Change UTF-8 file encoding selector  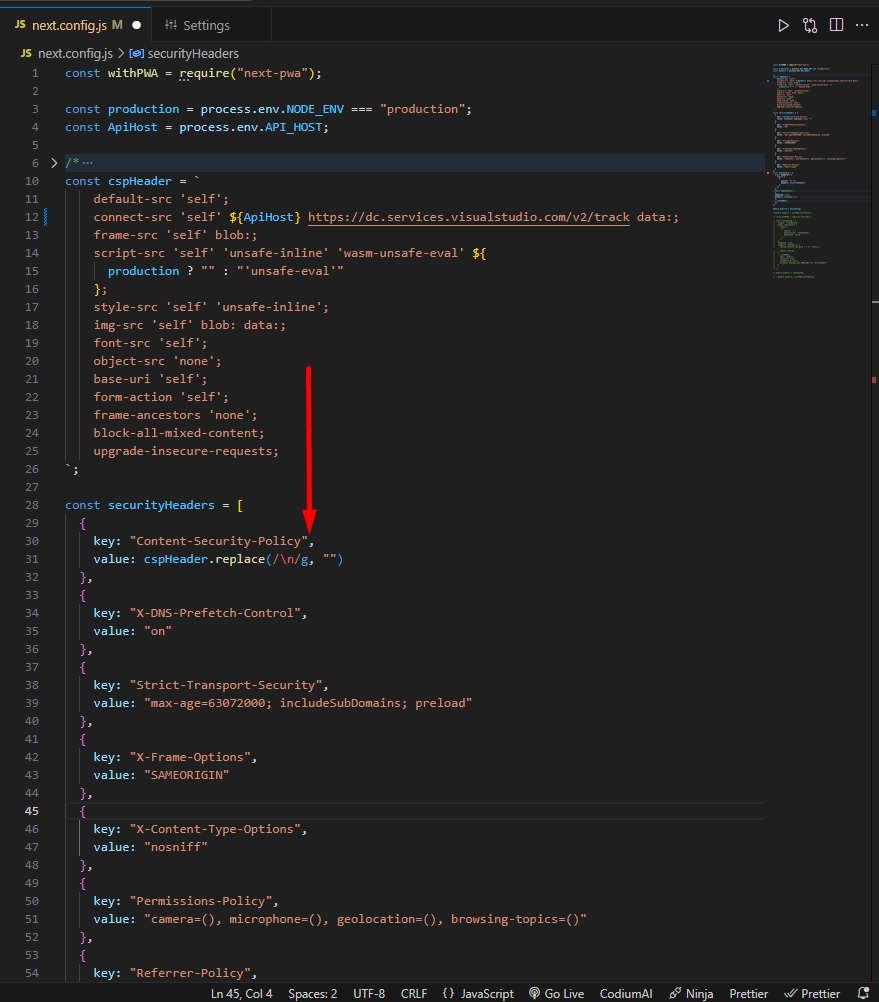(x=368, y=993)
